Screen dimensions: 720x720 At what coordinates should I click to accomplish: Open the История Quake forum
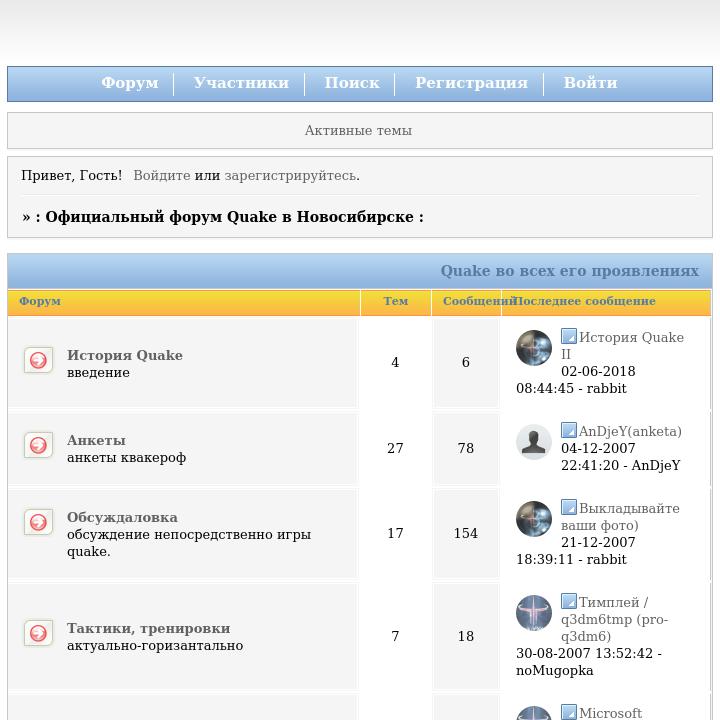coord(125,355)
